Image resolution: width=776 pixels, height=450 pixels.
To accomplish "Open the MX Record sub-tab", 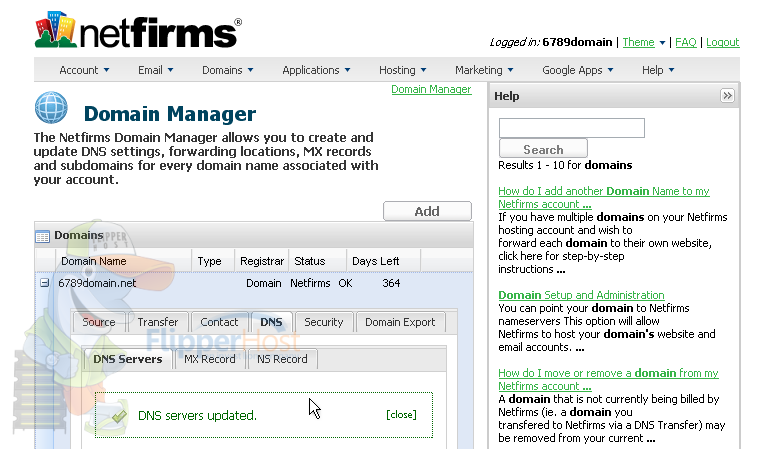I will point(210,359).
